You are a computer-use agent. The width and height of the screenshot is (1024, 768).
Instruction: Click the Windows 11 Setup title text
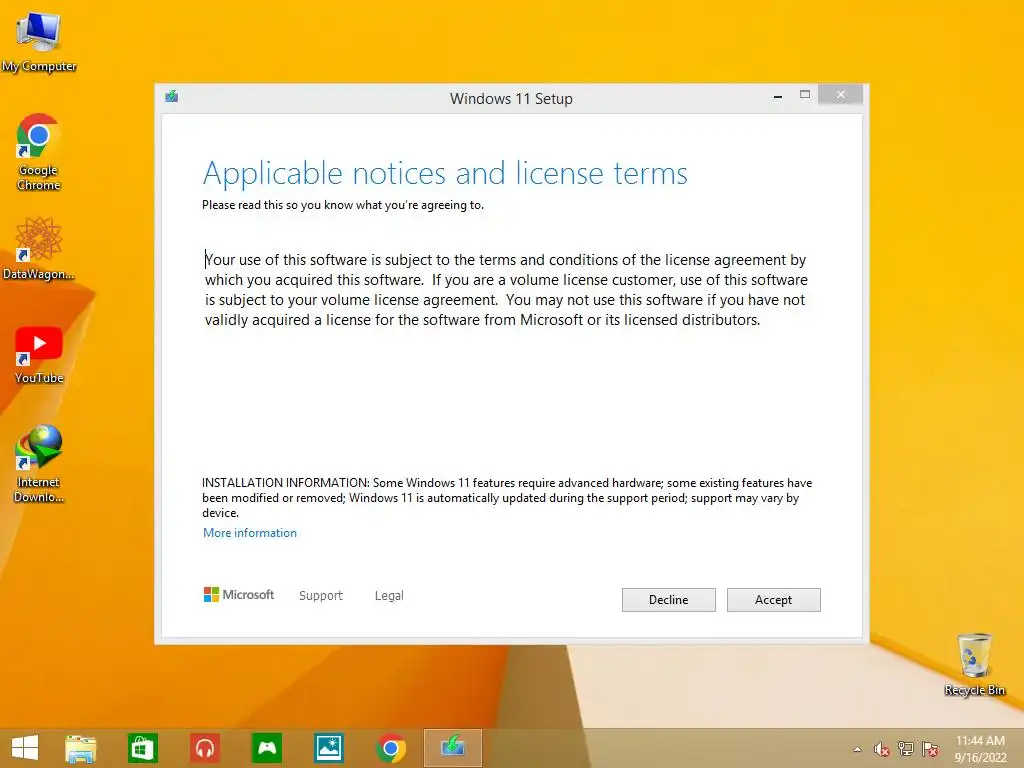click(x=511, y=99)
